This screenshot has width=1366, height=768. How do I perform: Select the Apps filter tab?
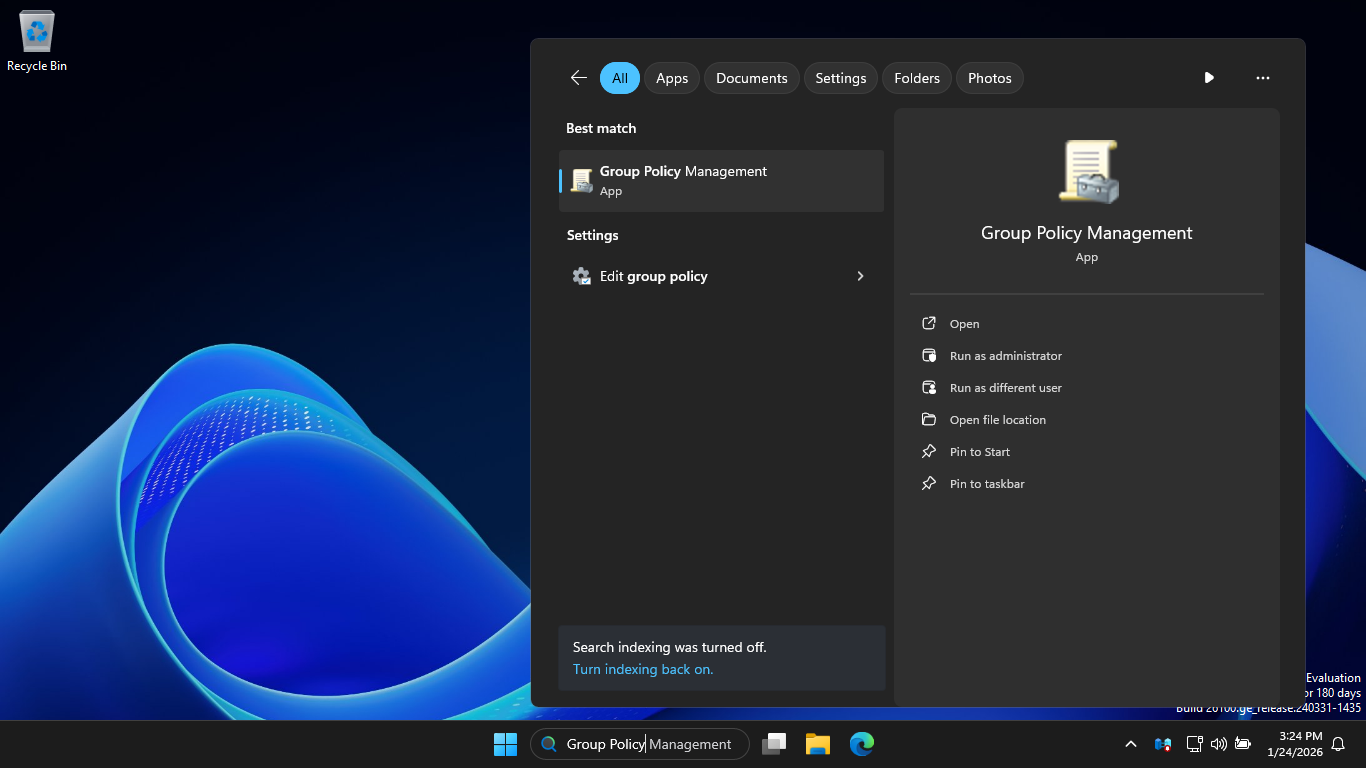pos(672,78)
